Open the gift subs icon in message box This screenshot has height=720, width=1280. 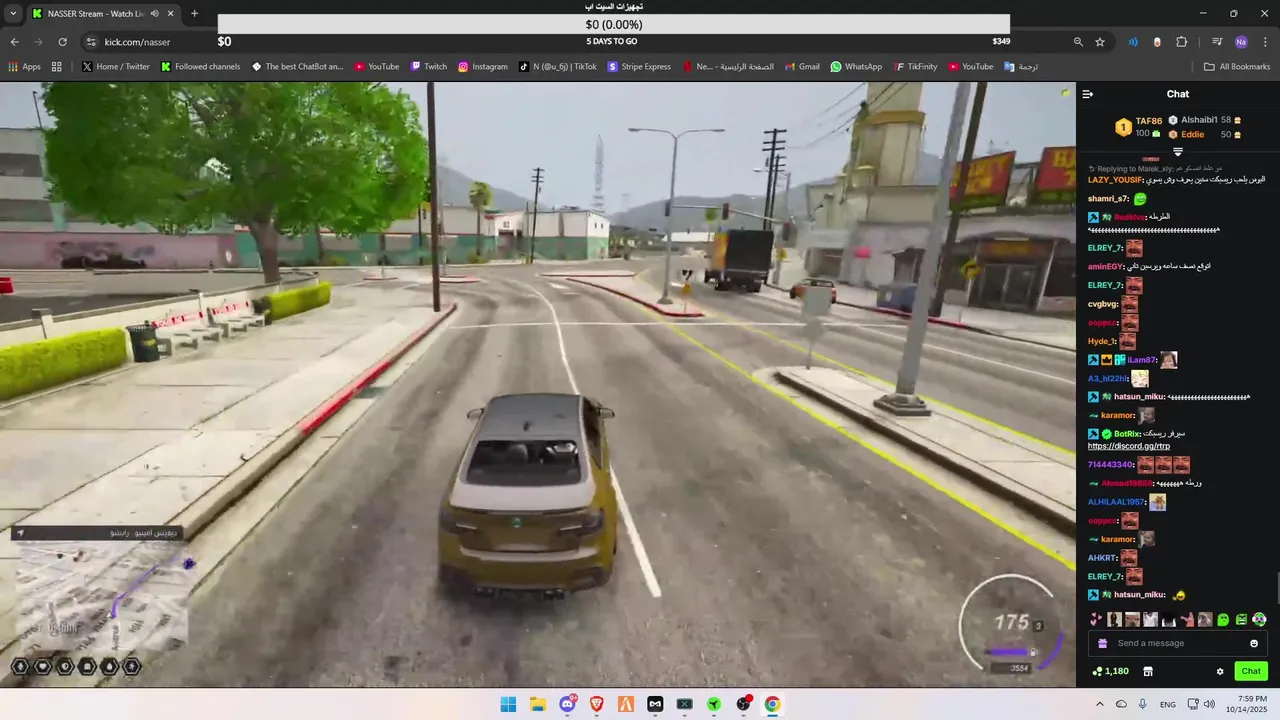[1103, 643]
